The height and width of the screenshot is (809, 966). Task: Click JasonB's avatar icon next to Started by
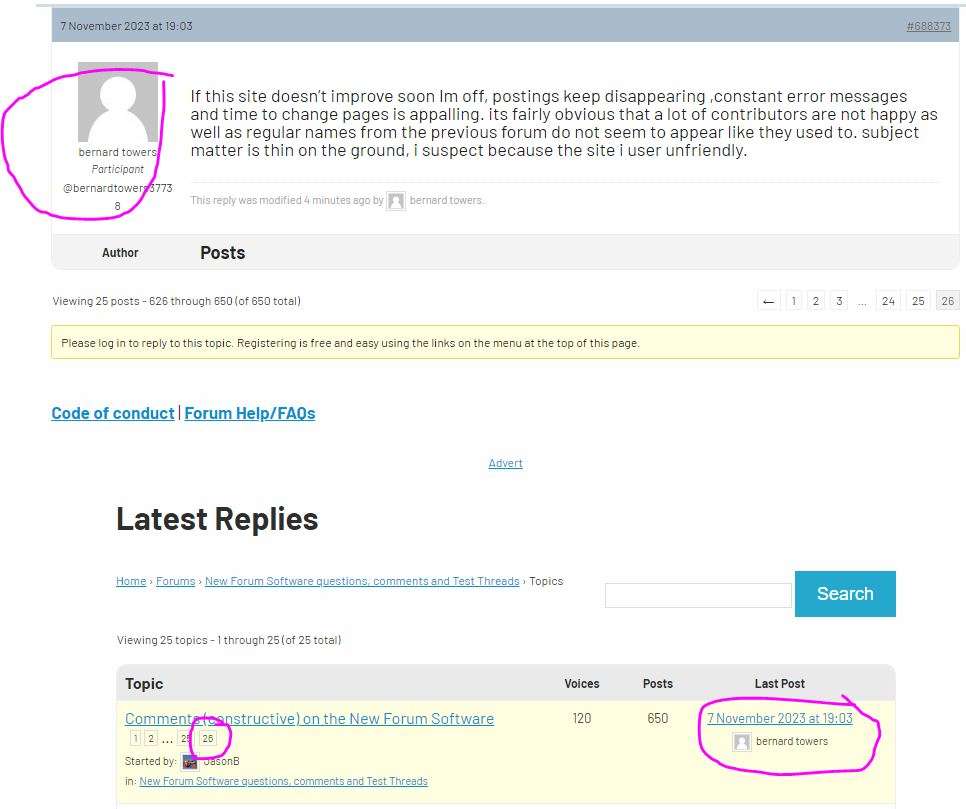tap(190, 762)
